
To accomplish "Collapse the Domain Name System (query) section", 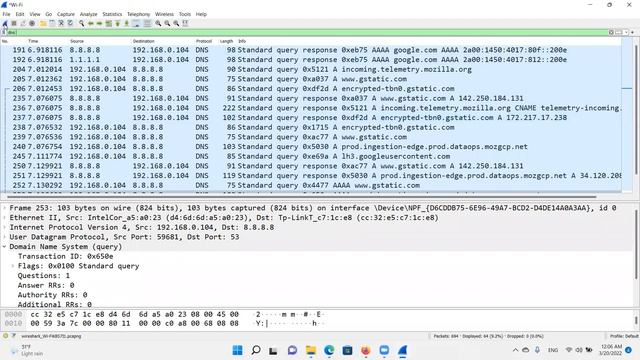I will pos(4,247).
